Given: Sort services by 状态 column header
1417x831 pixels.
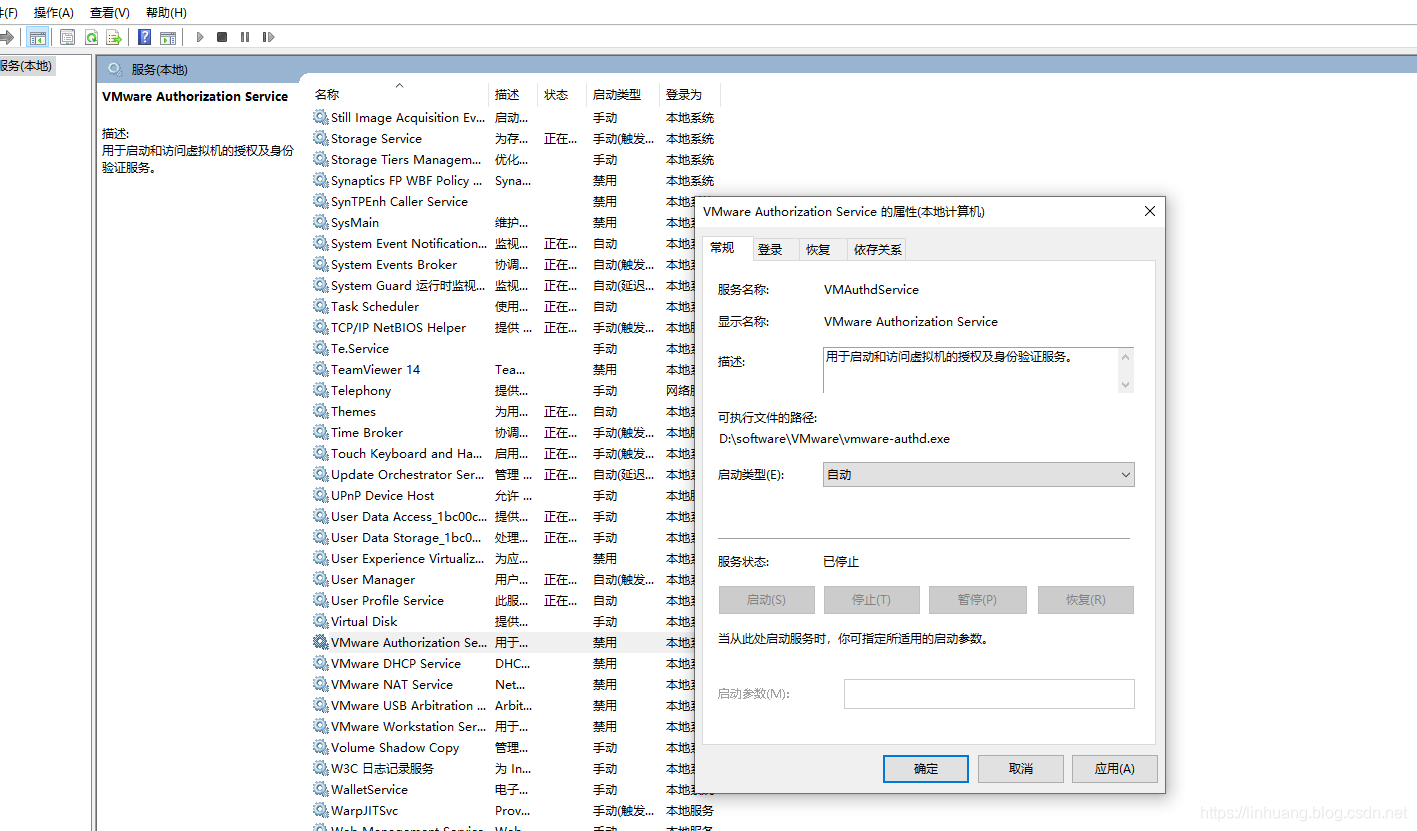Looking at the screenshot, I should pyautogui.click(x=561, y=94).
